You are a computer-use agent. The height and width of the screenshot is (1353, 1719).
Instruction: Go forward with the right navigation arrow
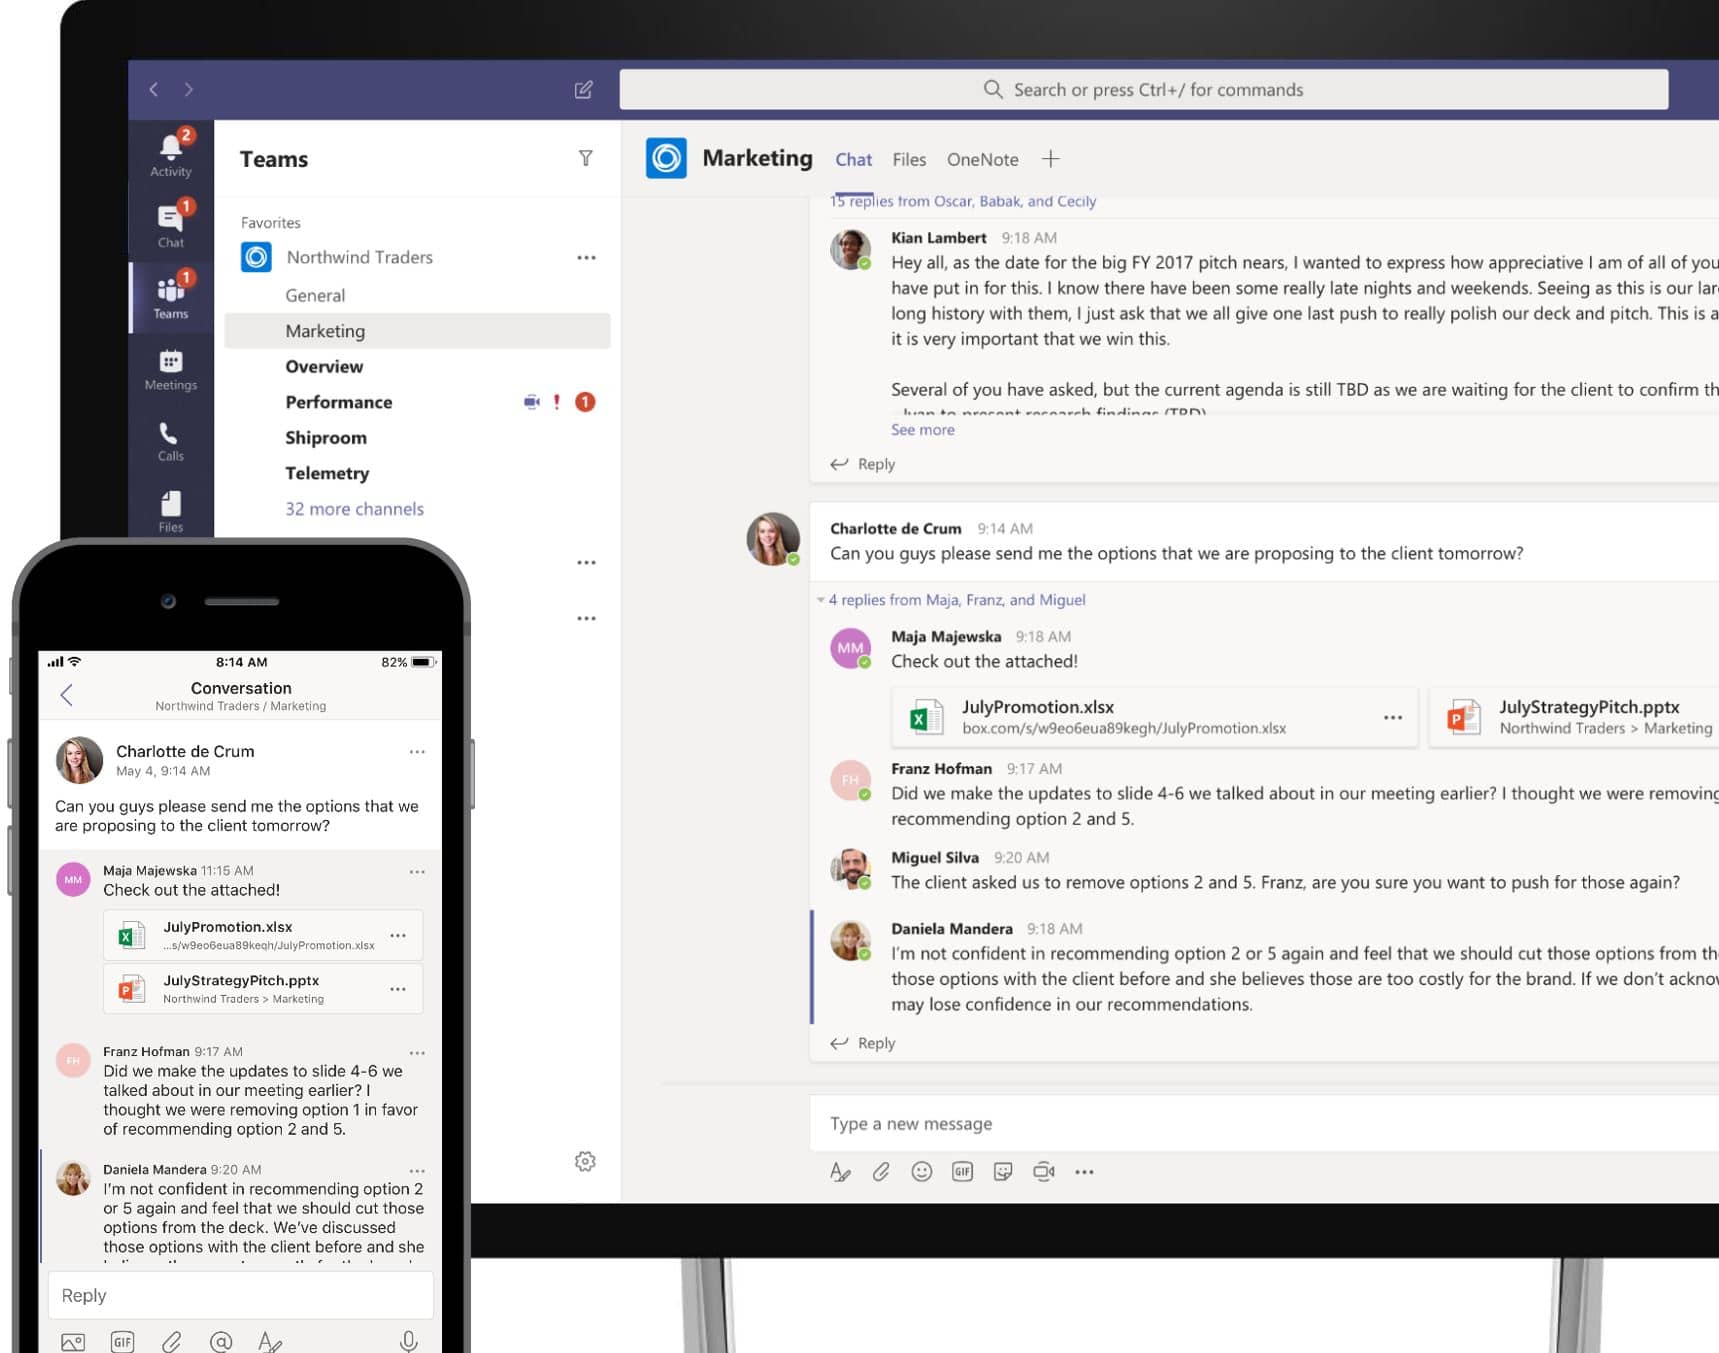point(189,89)
